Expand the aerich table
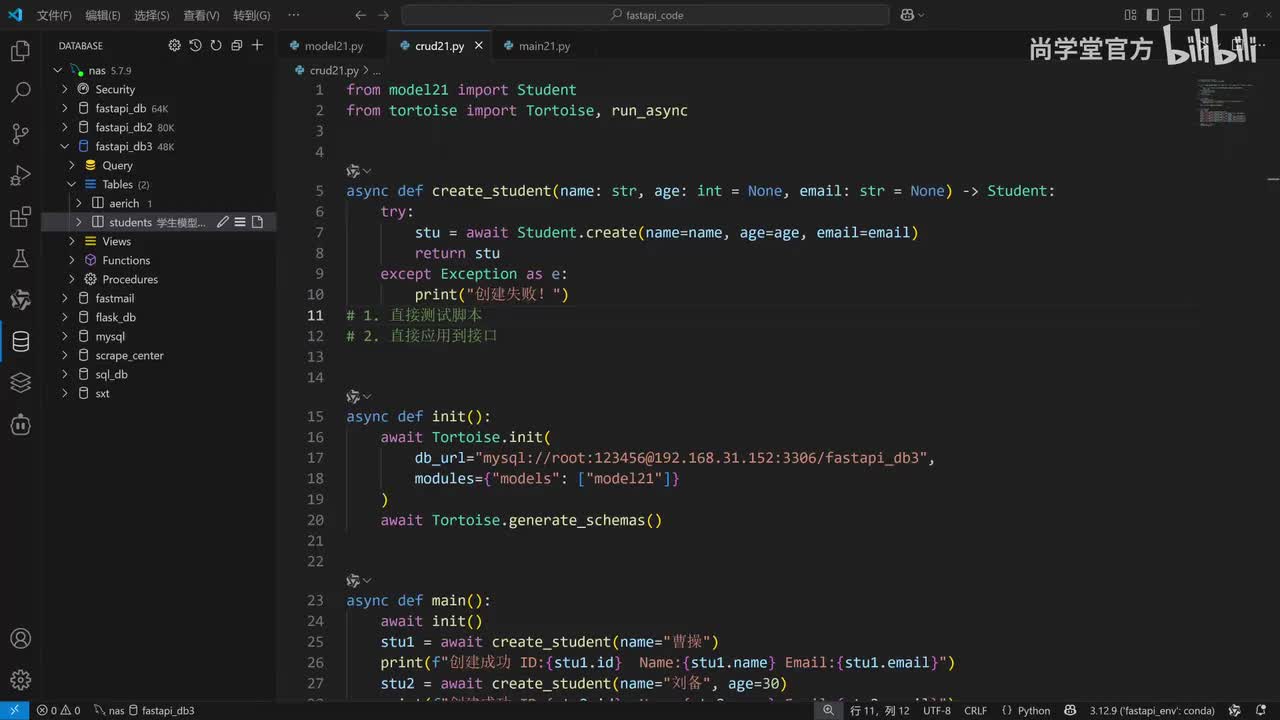The width and height of the screenshot is (1280, 720). pyautogui.click(x=79, y=204)
